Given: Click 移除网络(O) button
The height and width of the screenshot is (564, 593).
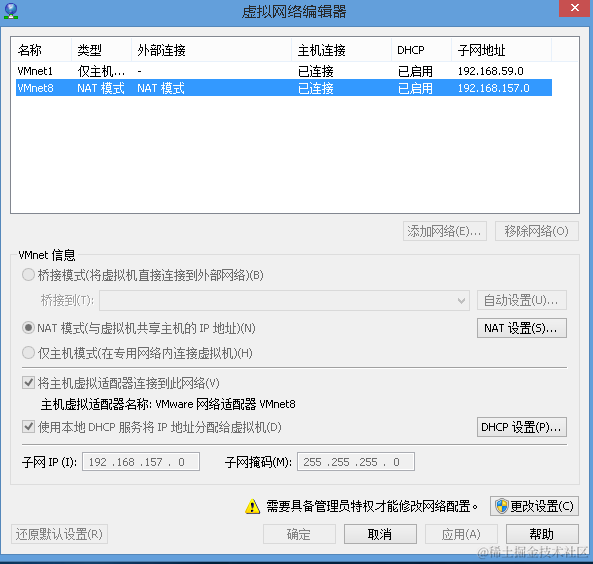Looking at the screenshot, I should [537, 231].
